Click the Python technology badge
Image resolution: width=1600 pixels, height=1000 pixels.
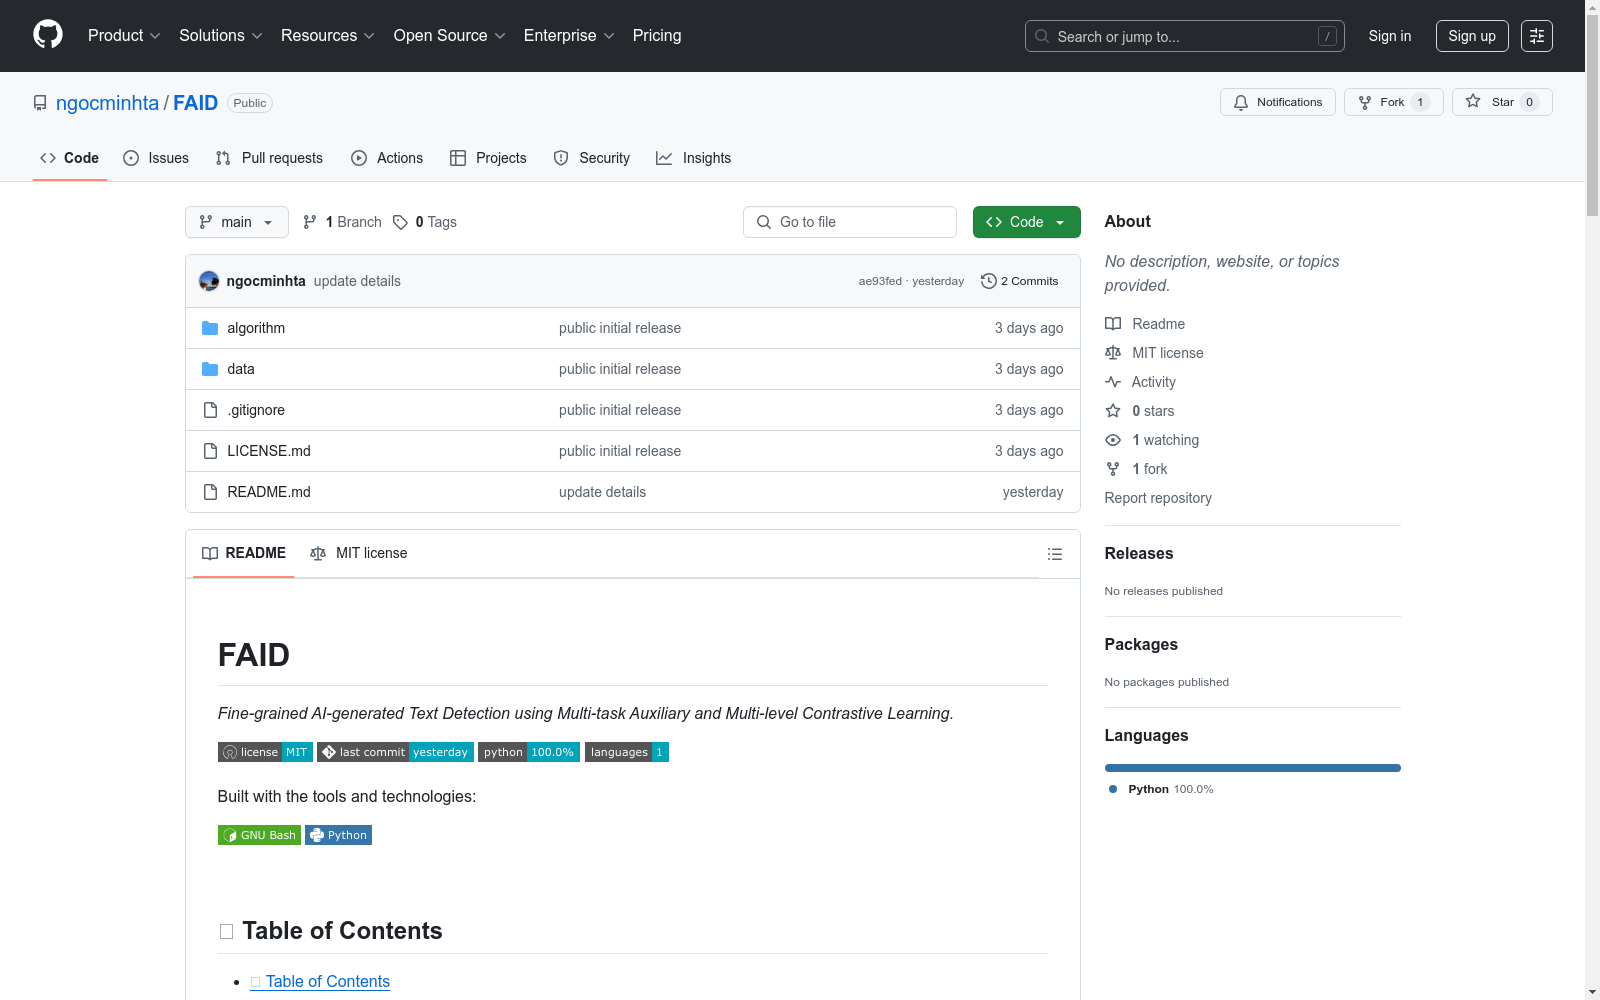click(338, 835)
